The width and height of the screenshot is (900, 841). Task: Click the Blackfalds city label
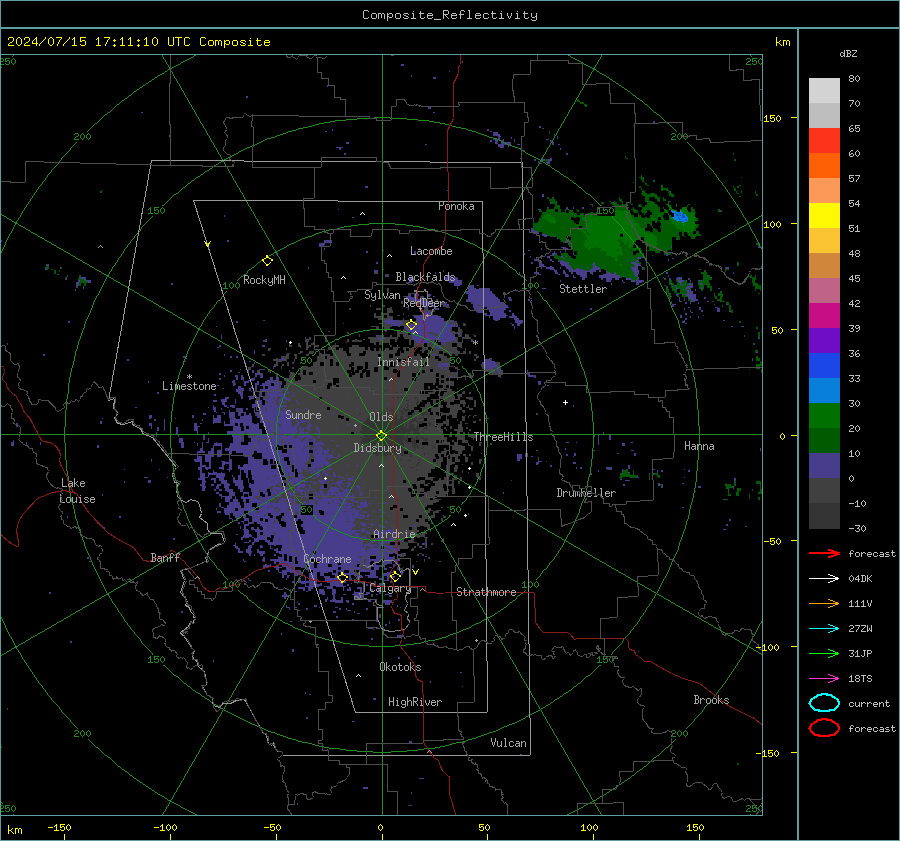click(x=425, y=277)
